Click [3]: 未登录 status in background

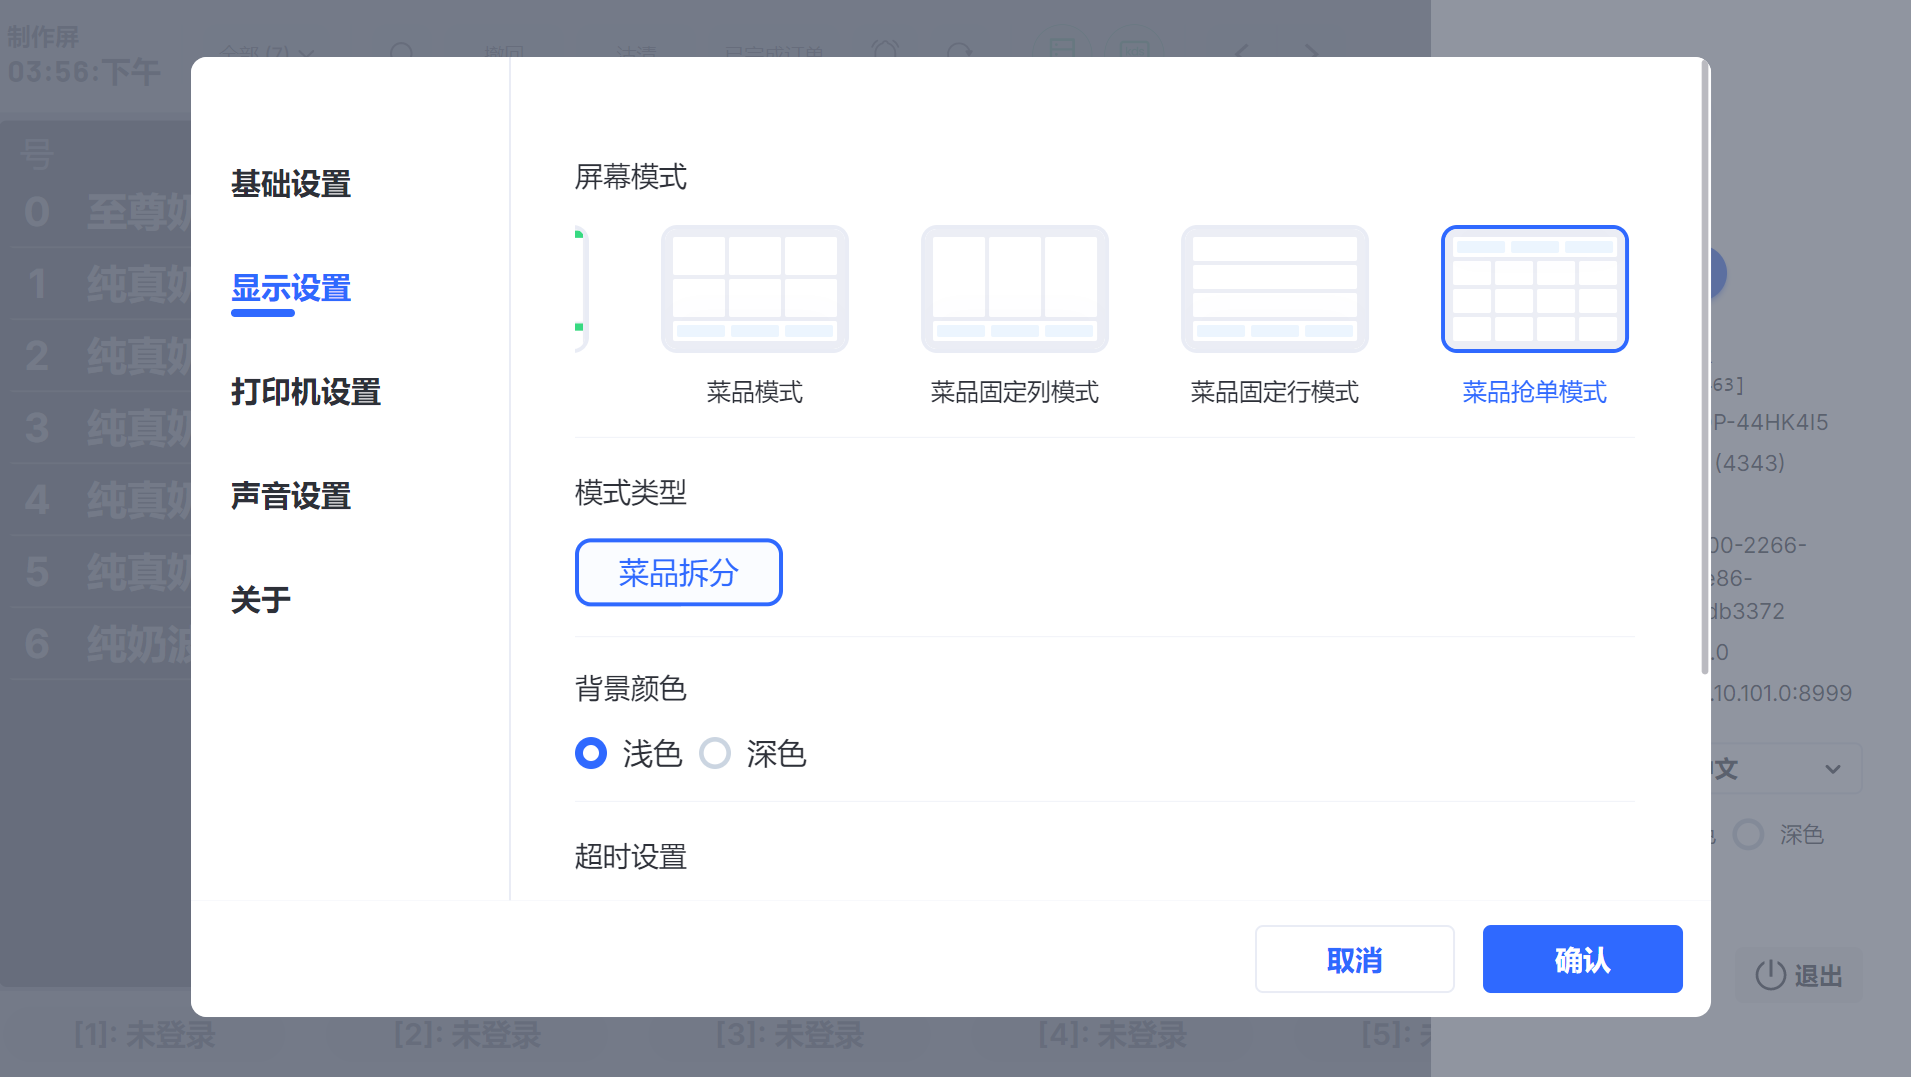(790, 1034)
